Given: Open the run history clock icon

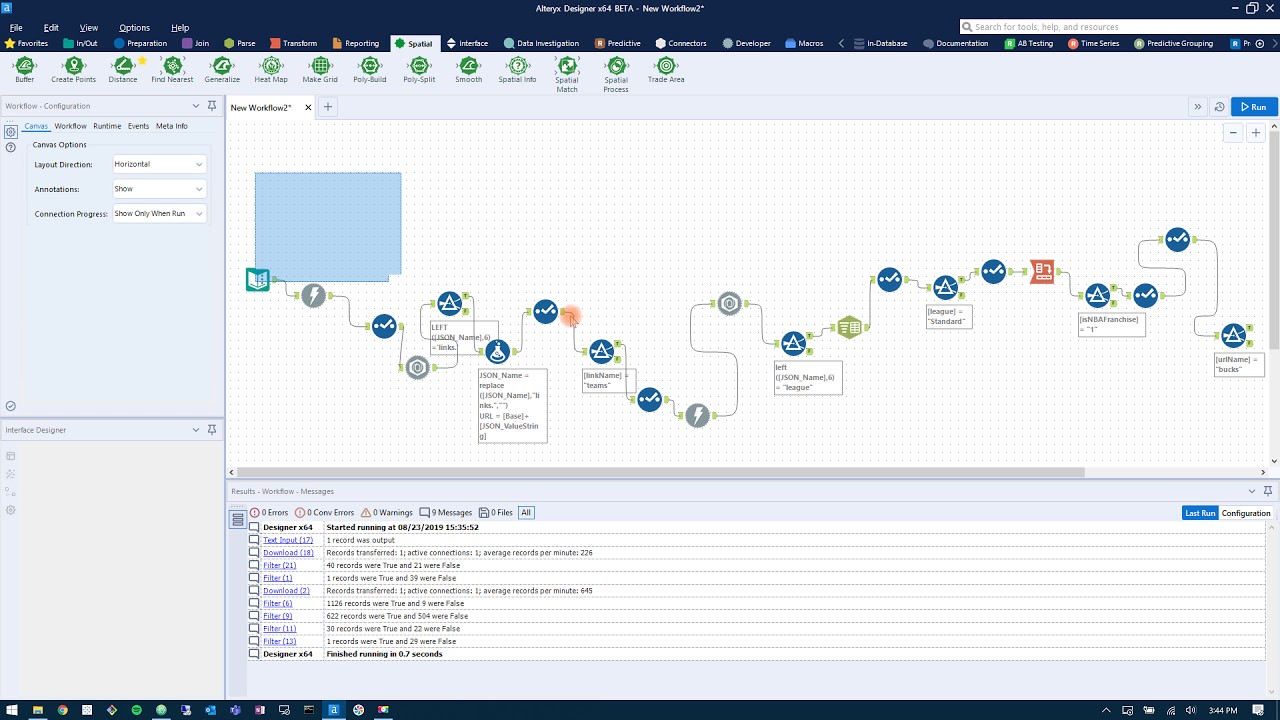Looking at the screenshot, I should (x=1219, y=107).
